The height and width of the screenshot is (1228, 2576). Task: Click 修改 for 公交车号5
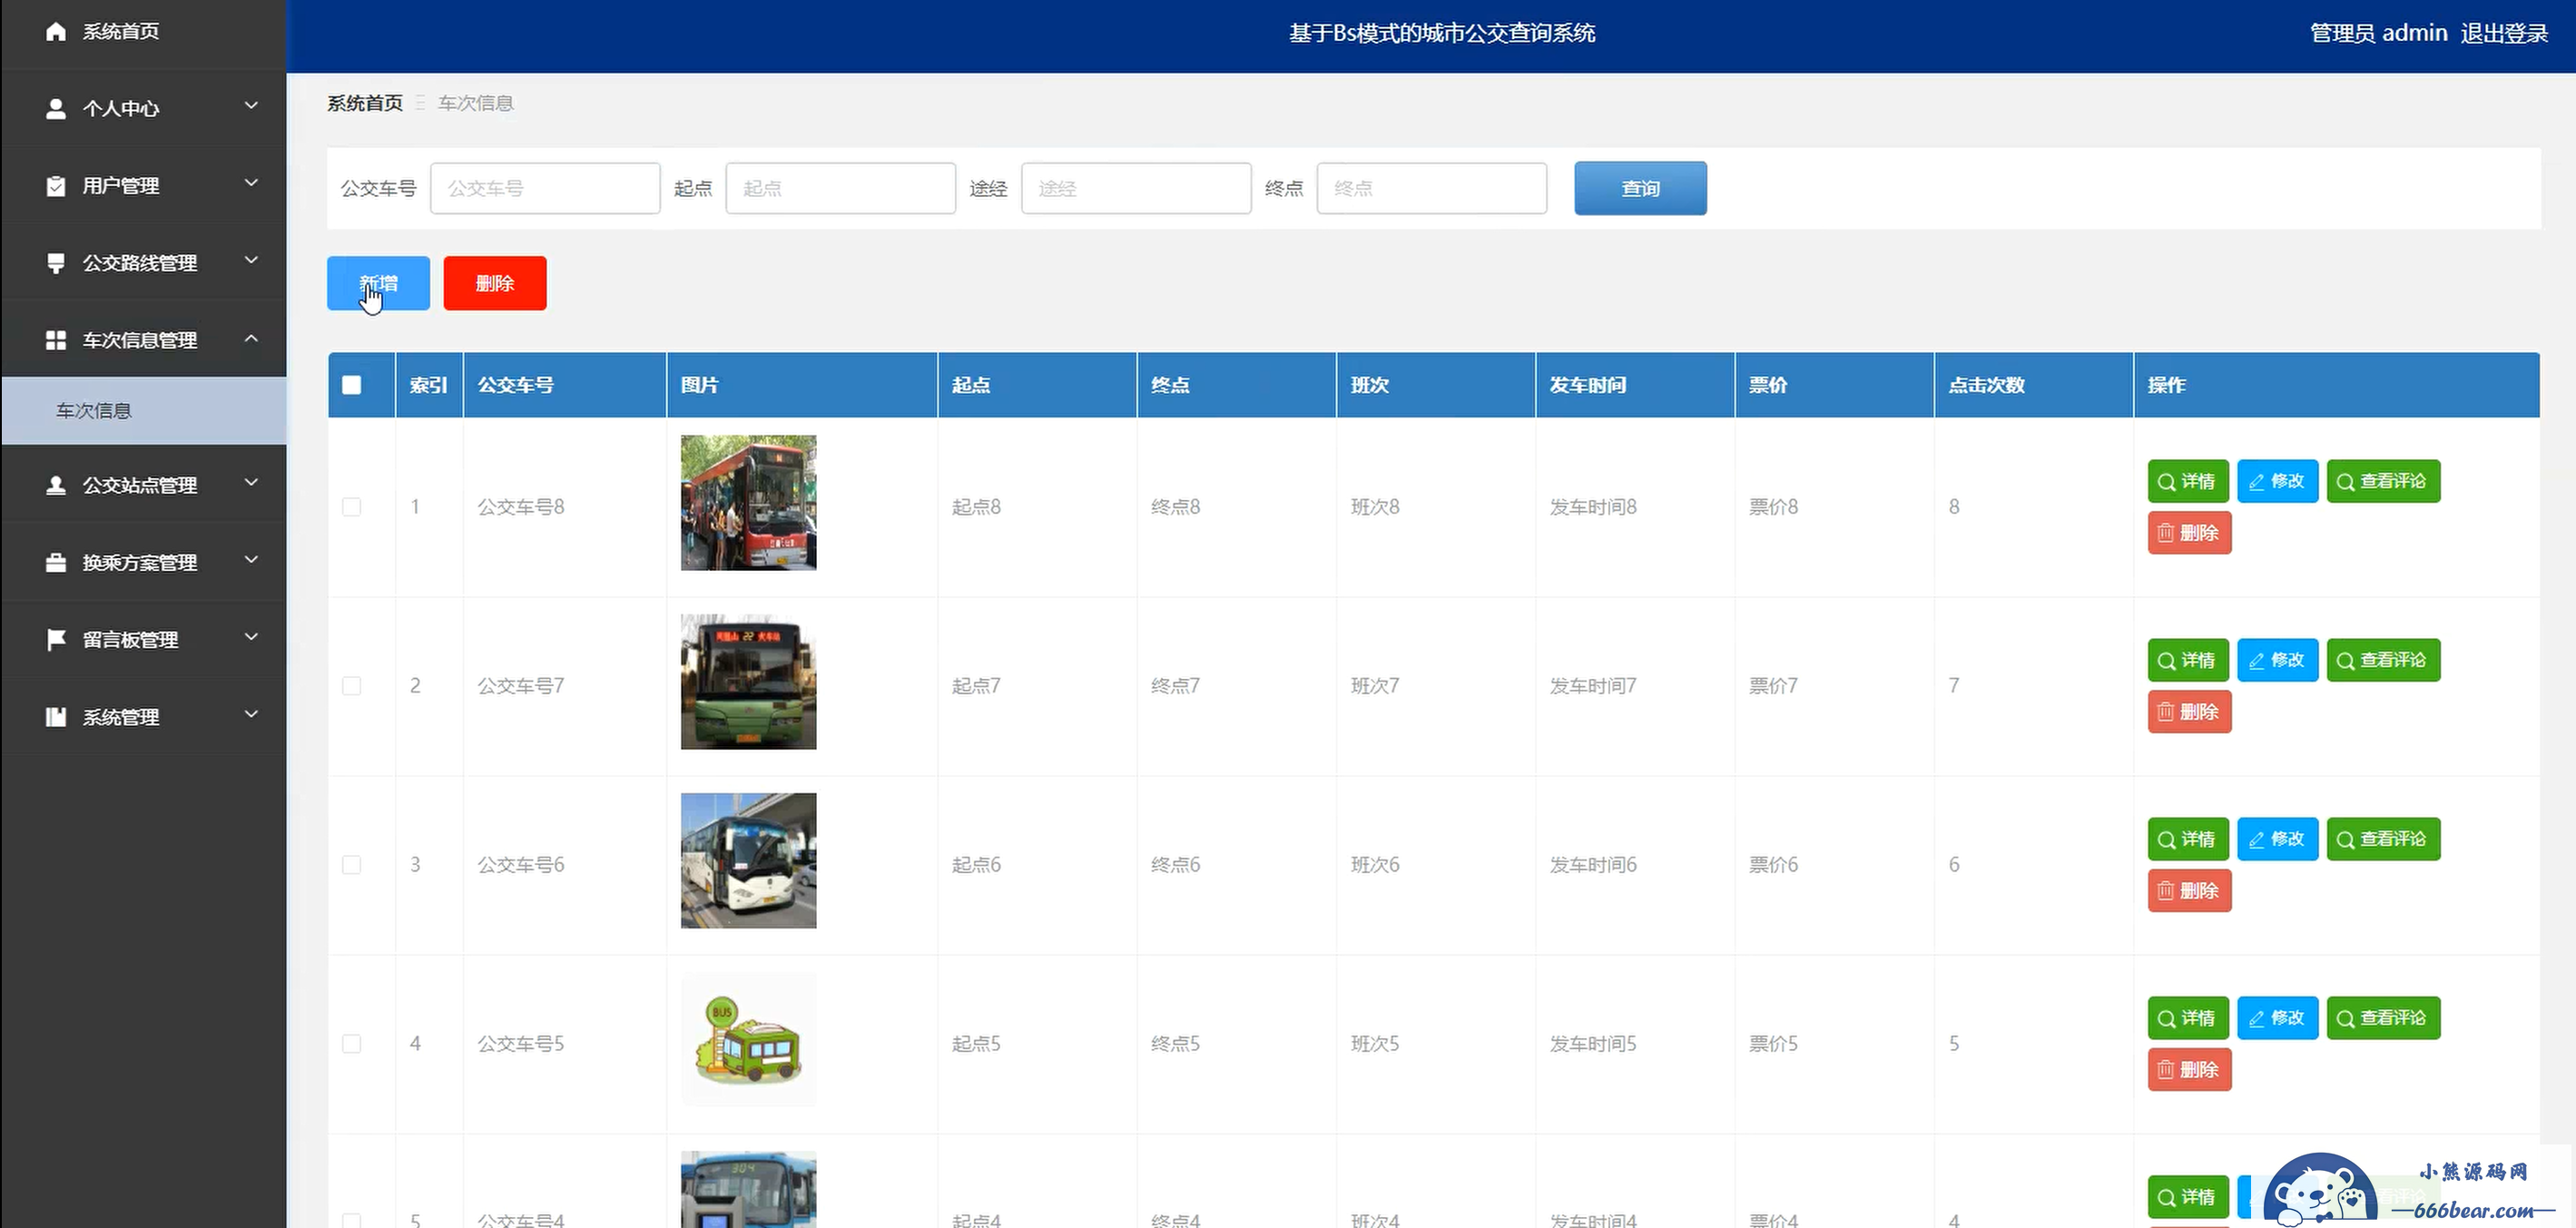point(2277,1018)
